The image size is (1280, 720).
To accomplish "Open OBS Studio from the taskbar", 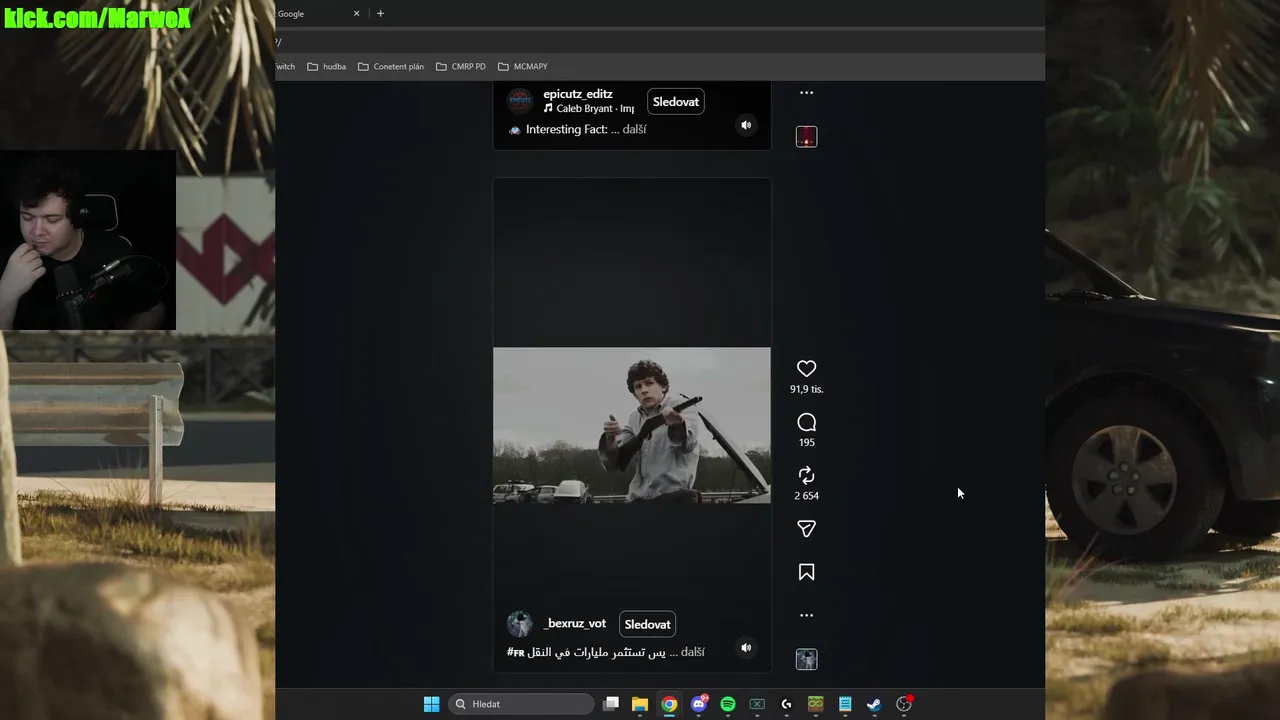I will [904, 704].
